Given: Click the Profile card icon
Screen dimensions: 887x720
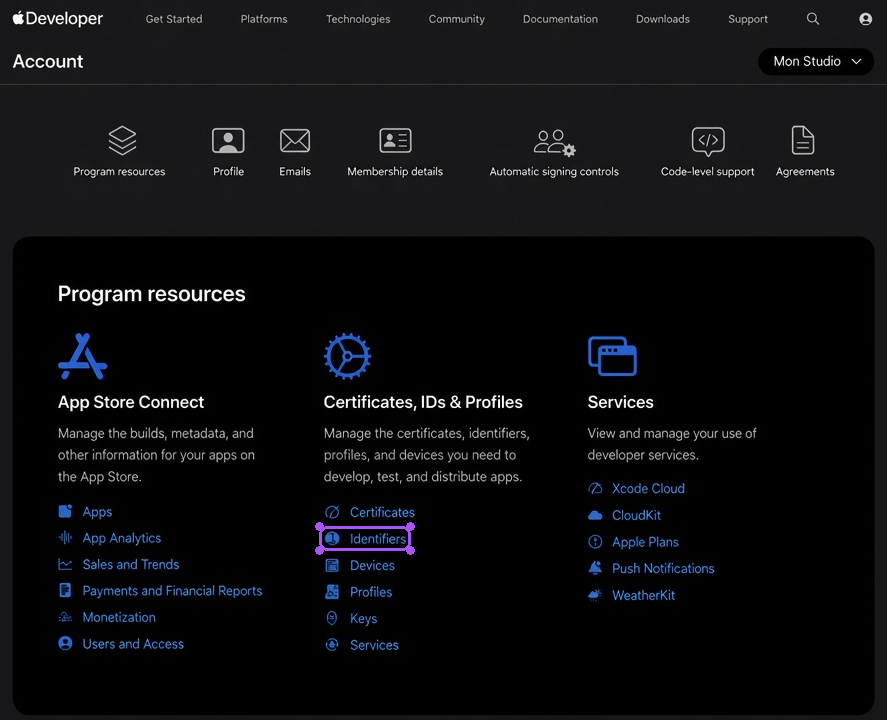Looking at the screenshot, I should (228, 140).
